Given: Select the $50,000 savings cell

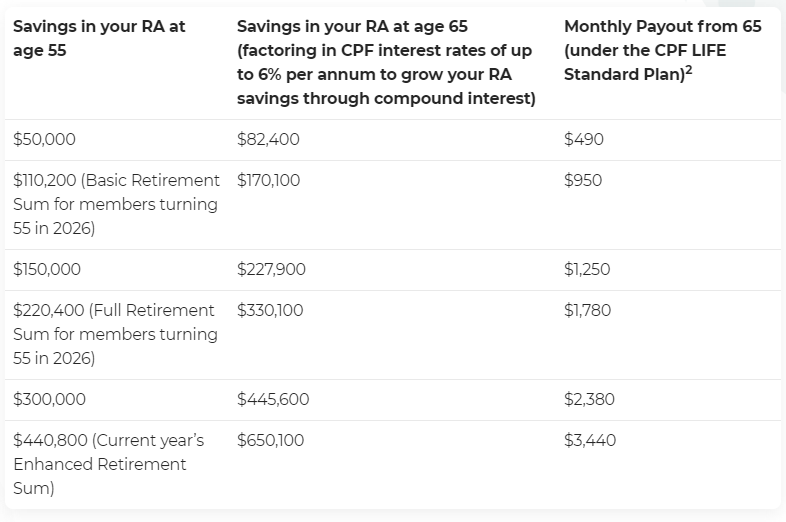Looking at the screenshot, I should pos(44,140).
